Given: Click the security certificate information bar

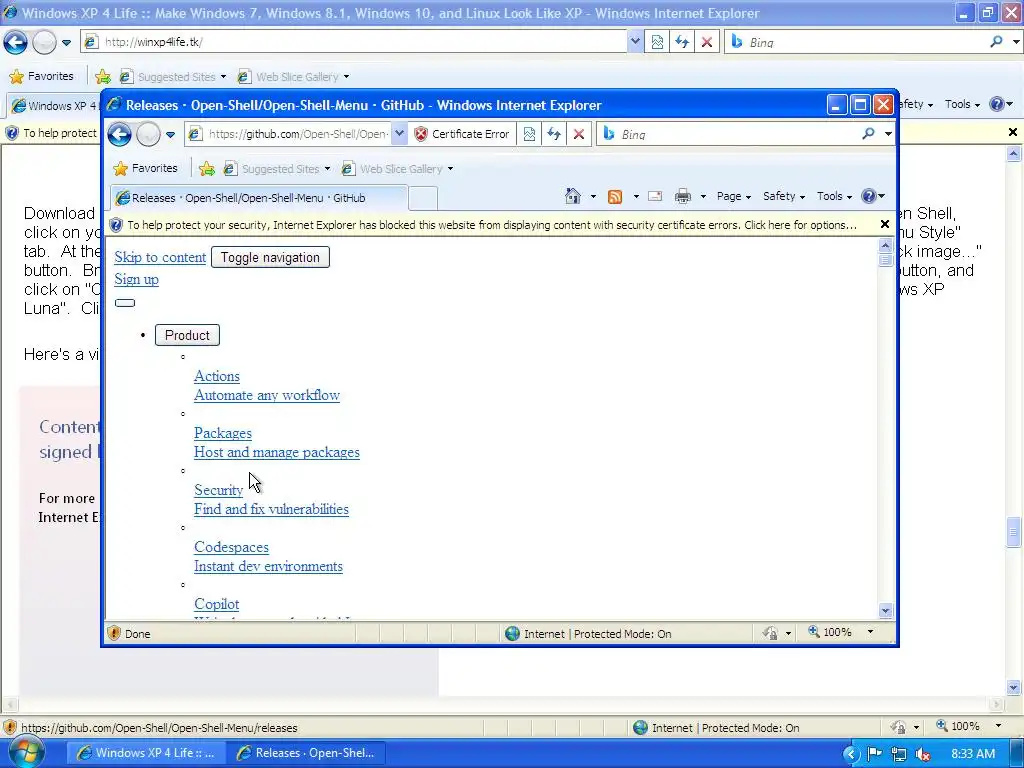Looking at the screenshot, I should [x=491, y=225].
